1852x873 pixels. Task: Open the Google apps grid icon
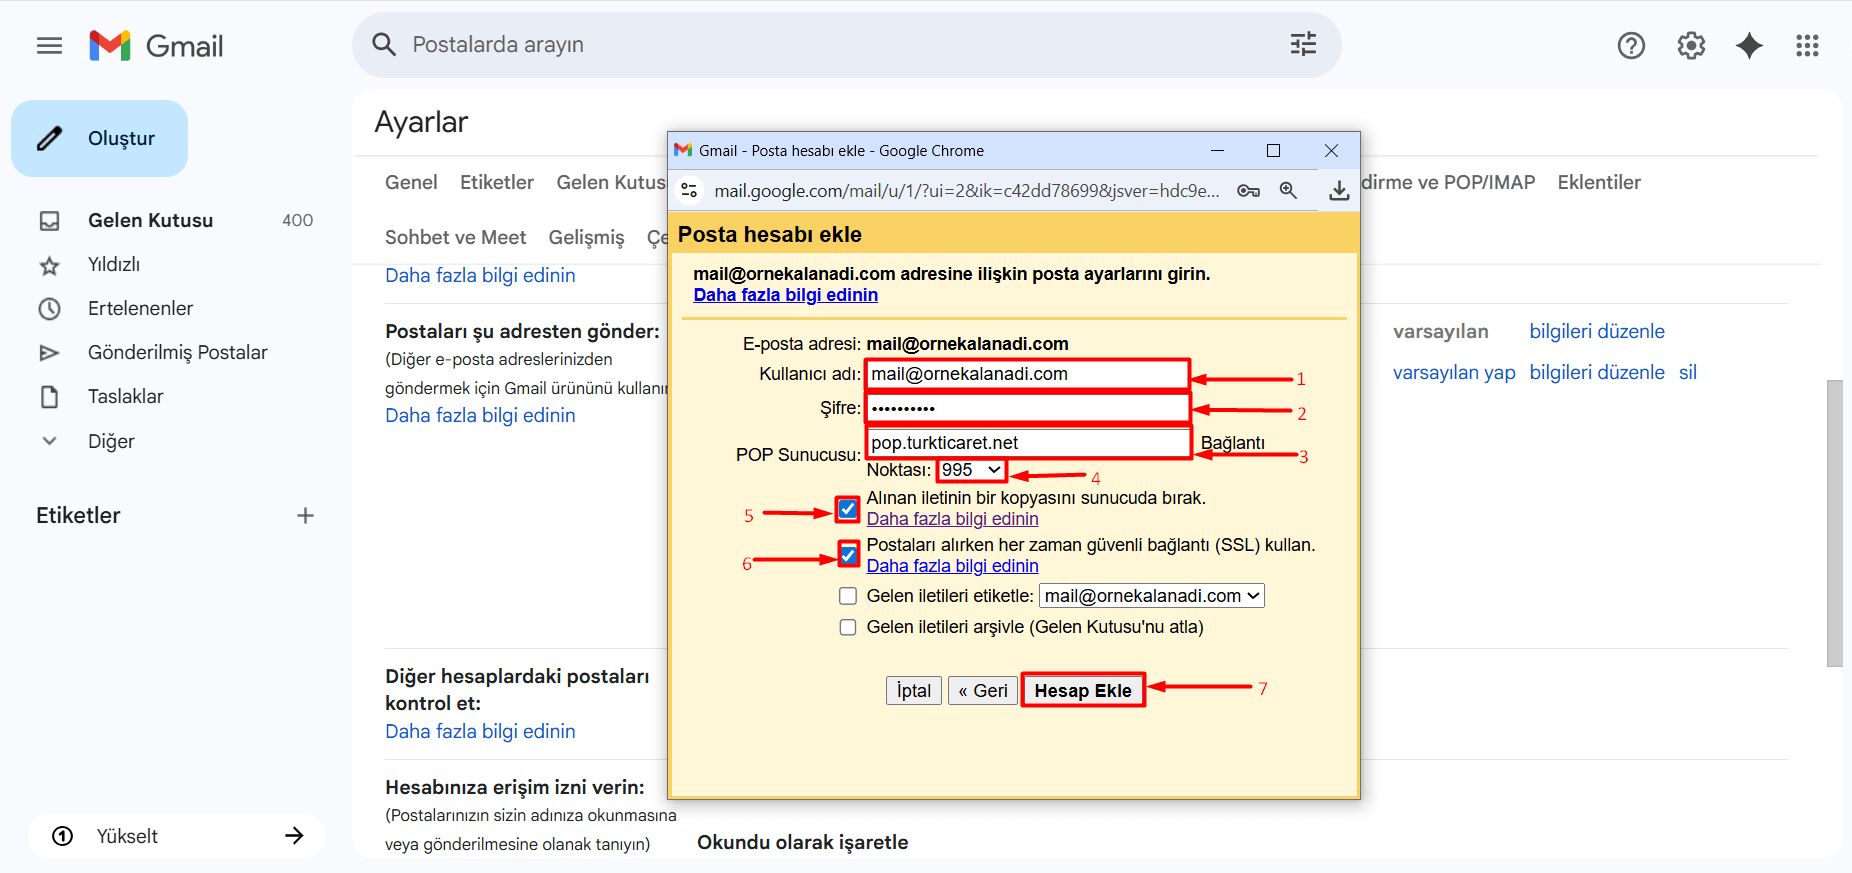(x=1807, y=46)
